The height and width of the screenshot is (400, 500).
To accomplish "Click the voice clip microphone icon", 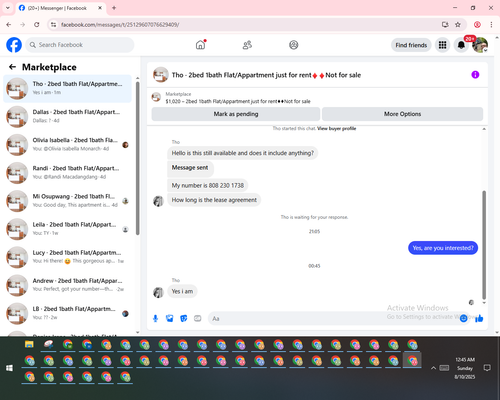I will coord(155,319).
